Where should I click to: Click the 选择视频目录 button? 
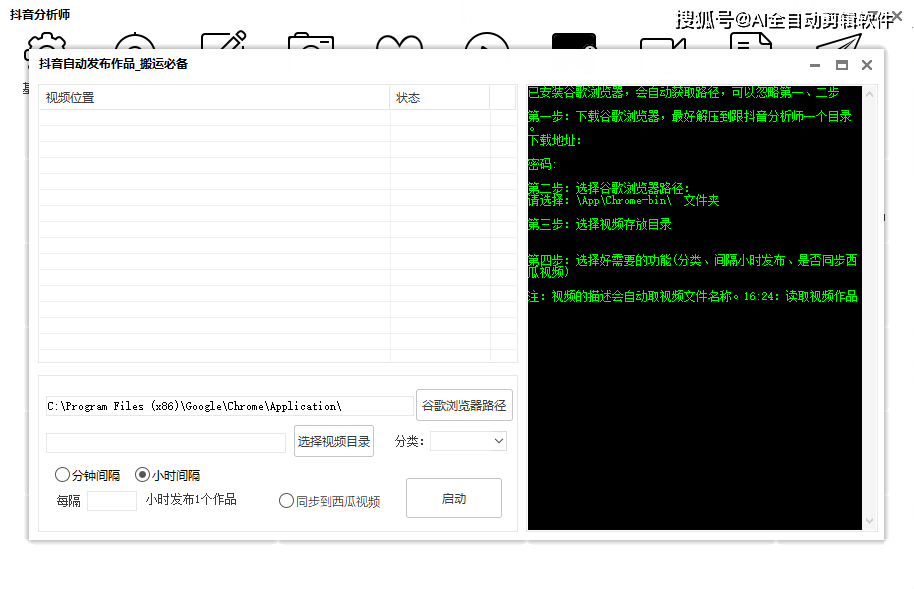[x=333, y=441]
